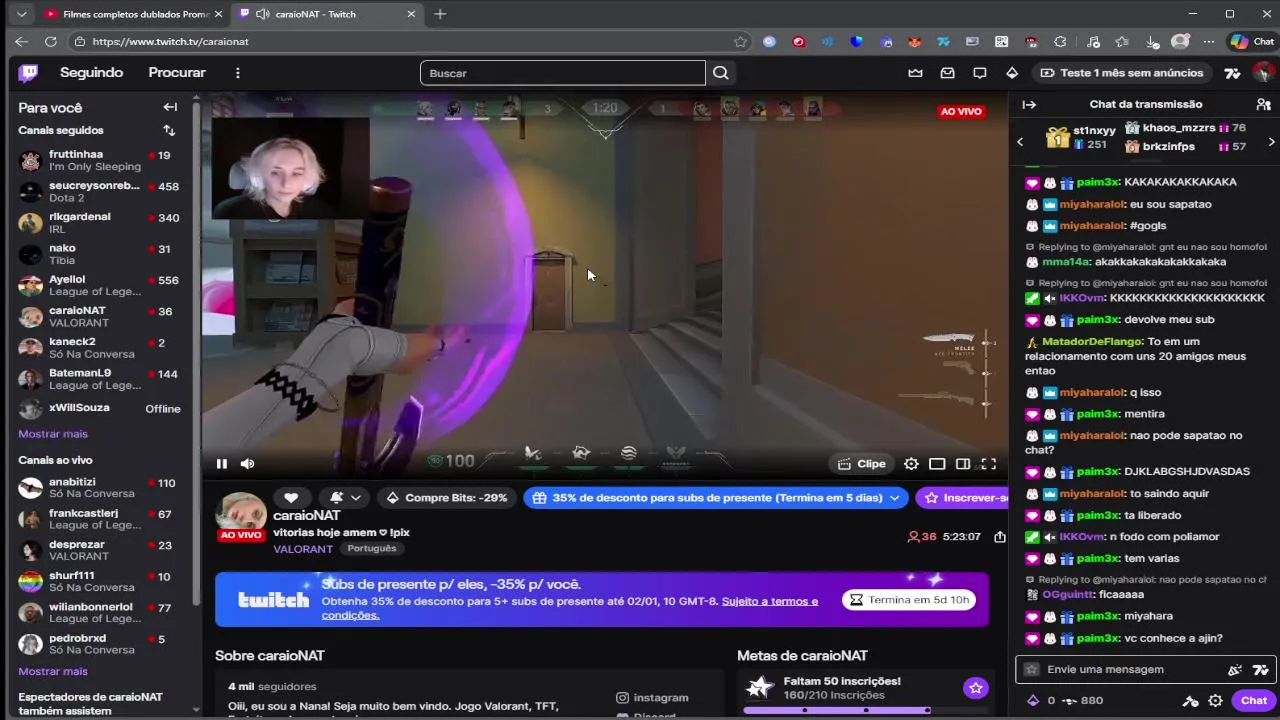Click the Twitch search field Buscar
The width and height of the screenshot is (1280, 720).
(x=563, y=73)
